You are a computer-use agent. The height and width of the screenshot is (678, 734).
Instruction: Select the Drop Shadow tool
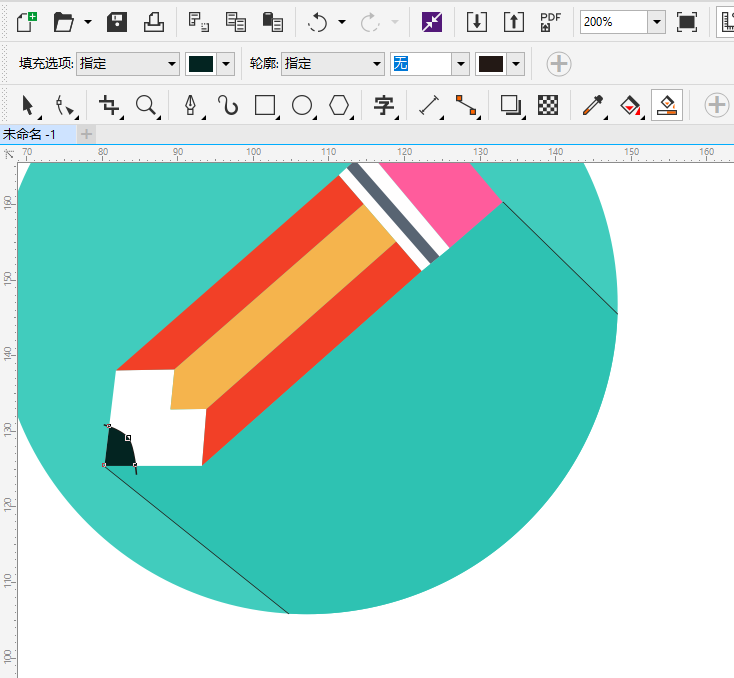click(511, 105)
